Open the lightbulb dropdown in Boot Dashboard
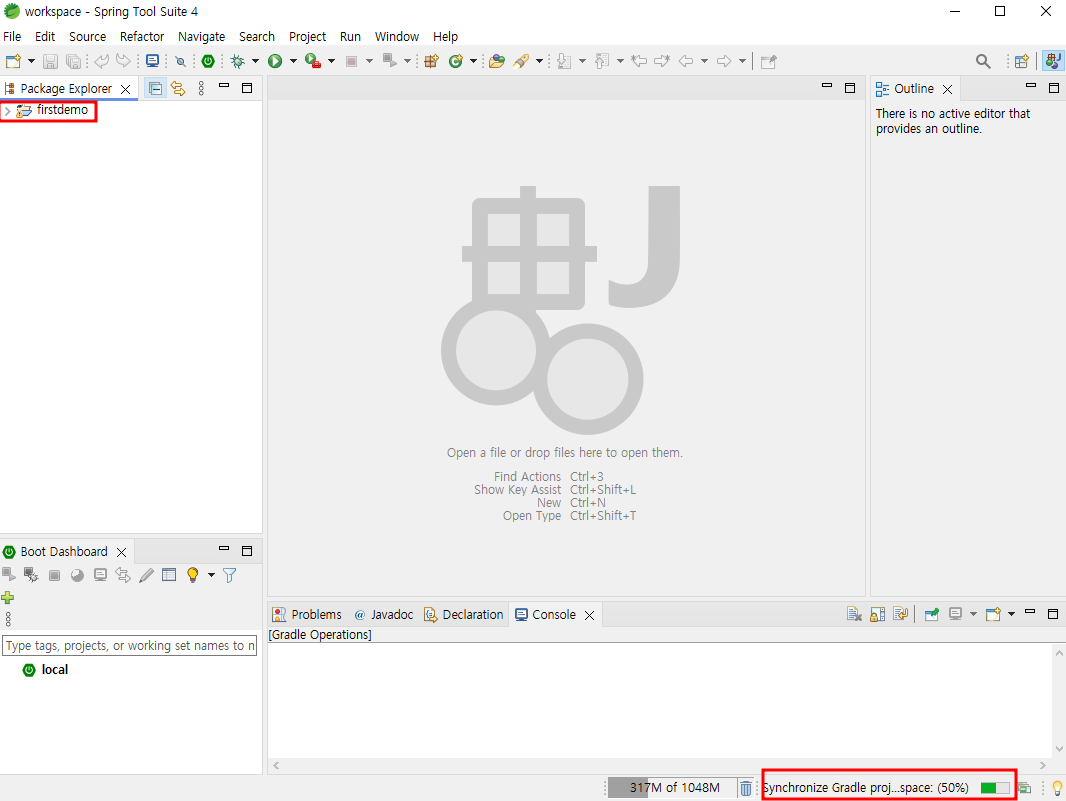This screenshot has height=801, width=1066. [x=211, y=575]
